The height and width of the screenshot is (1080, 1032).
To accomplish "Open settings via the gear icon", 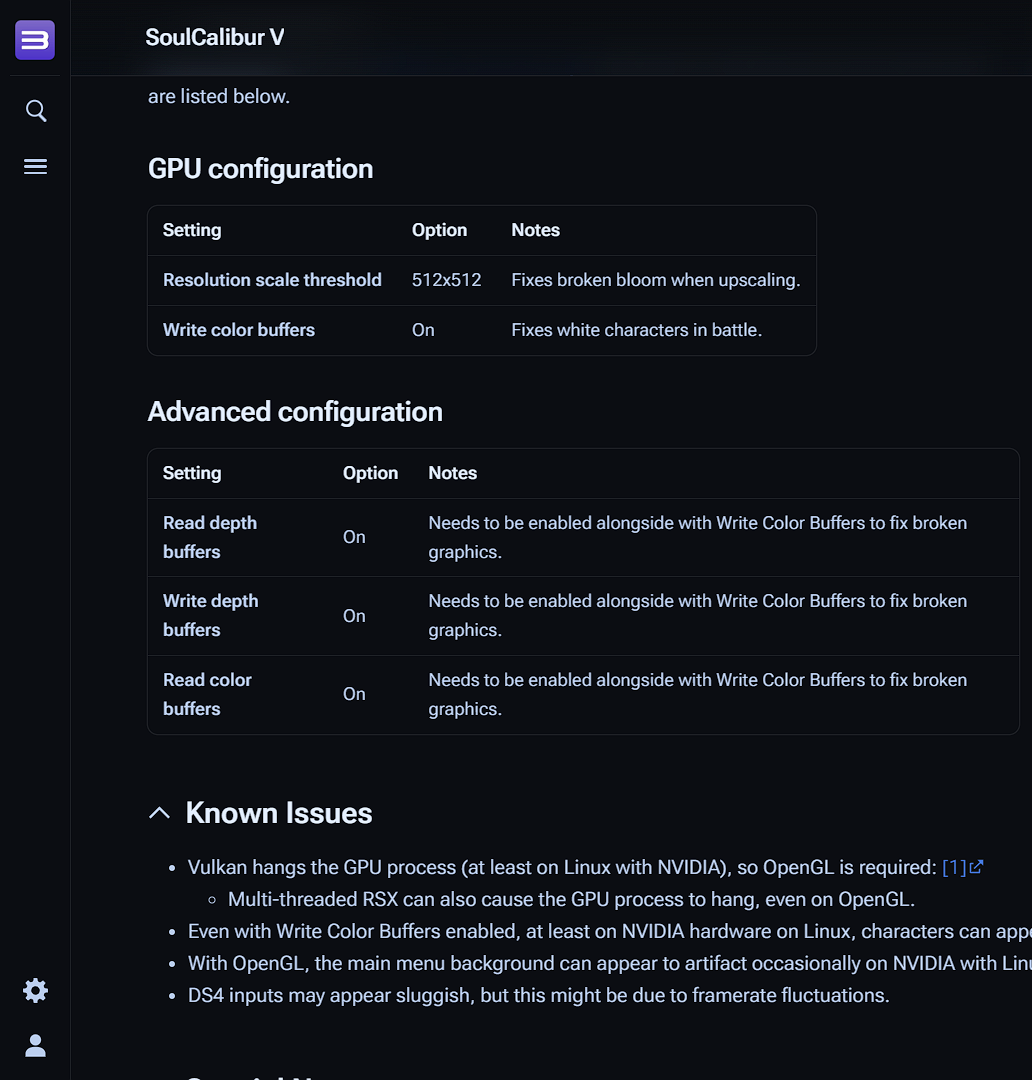I will tap(36, 991).
